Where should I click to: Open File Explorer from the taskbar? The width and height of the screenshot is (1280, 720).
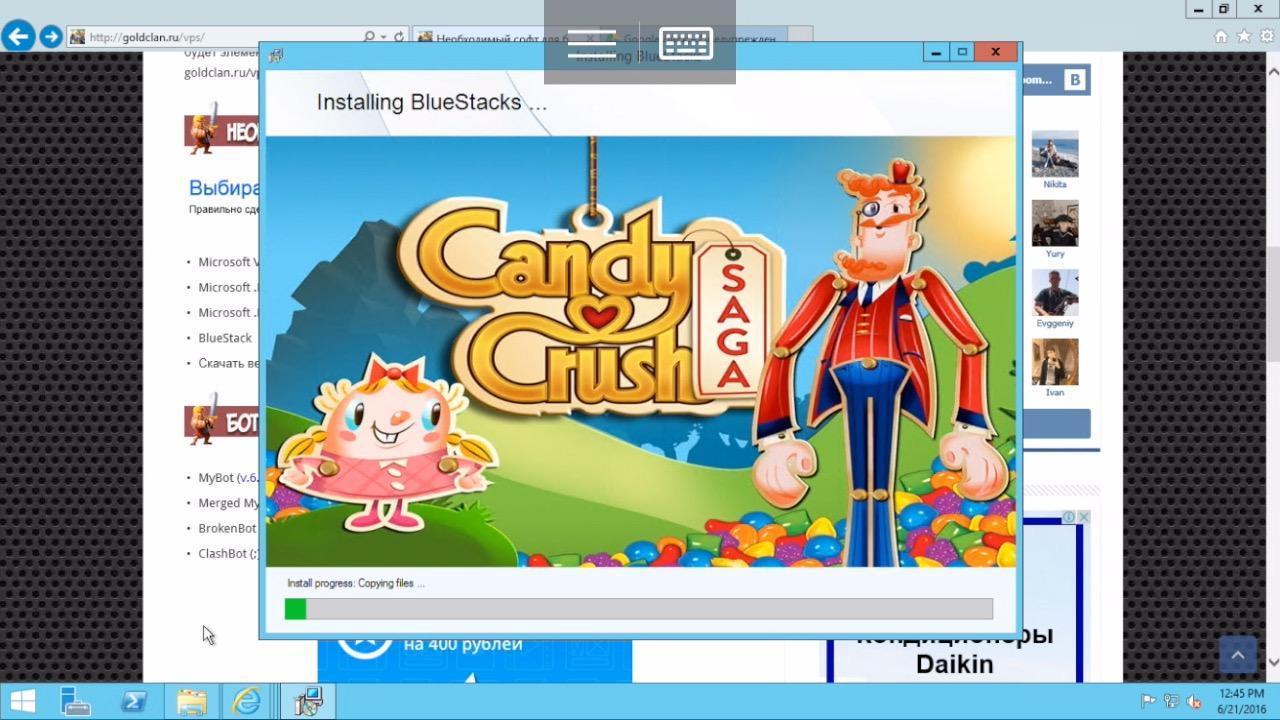191,701
